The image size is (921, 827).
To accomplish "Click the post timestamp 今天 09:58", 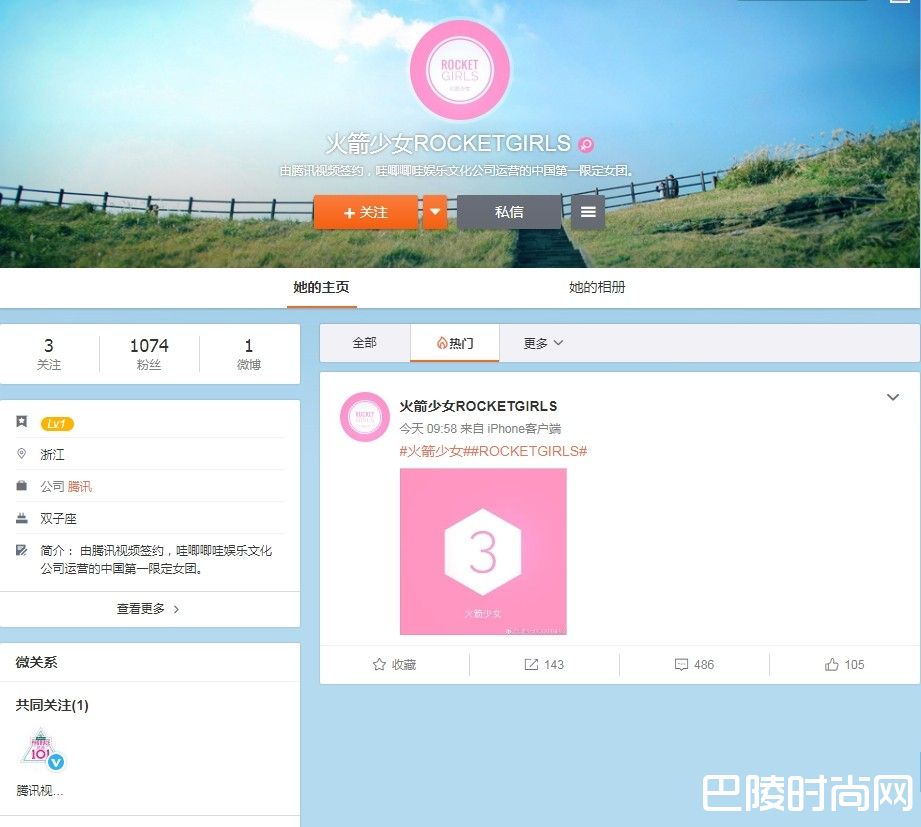I will [x=428, y=429].
